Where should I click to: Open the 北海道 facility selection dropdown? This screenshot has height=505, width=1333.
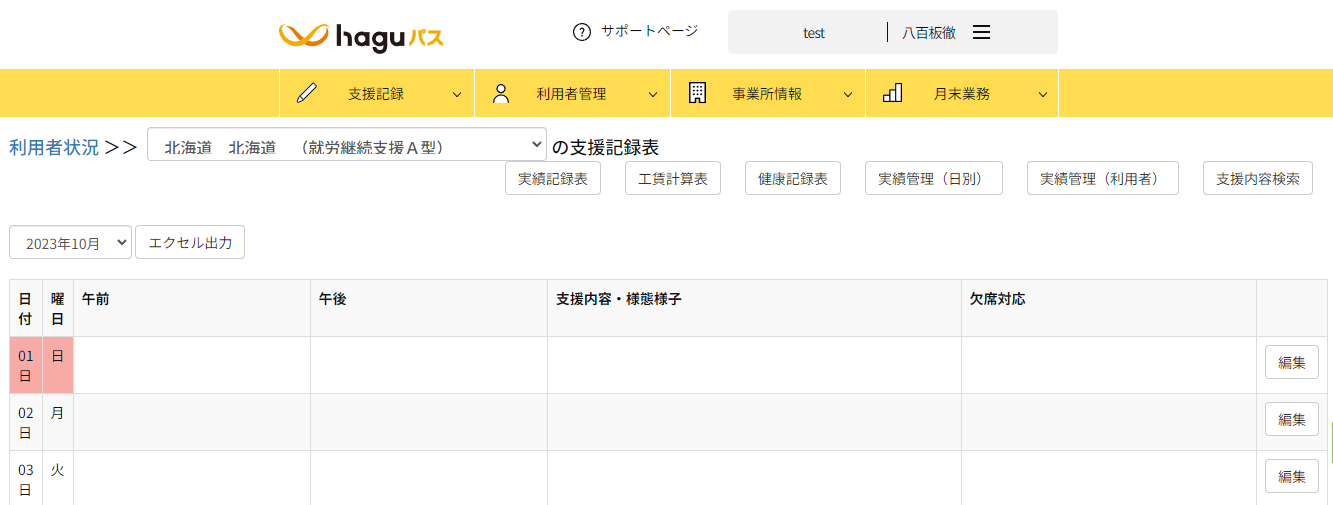click(347, 144)
